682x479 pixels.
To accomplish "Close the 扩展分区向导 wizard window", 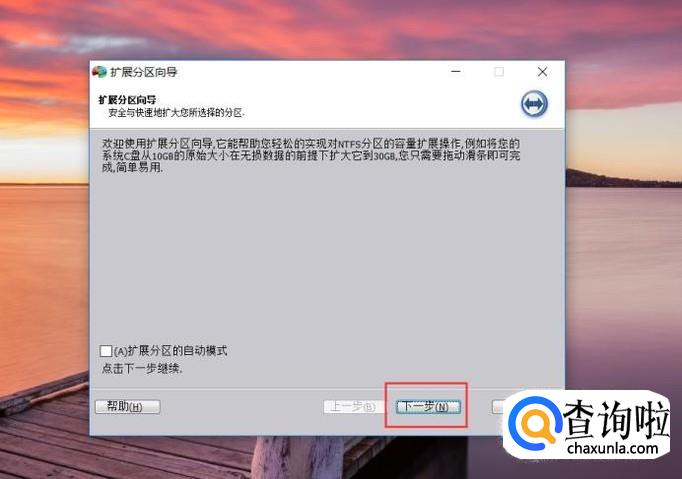I will [x=542, y=72].
